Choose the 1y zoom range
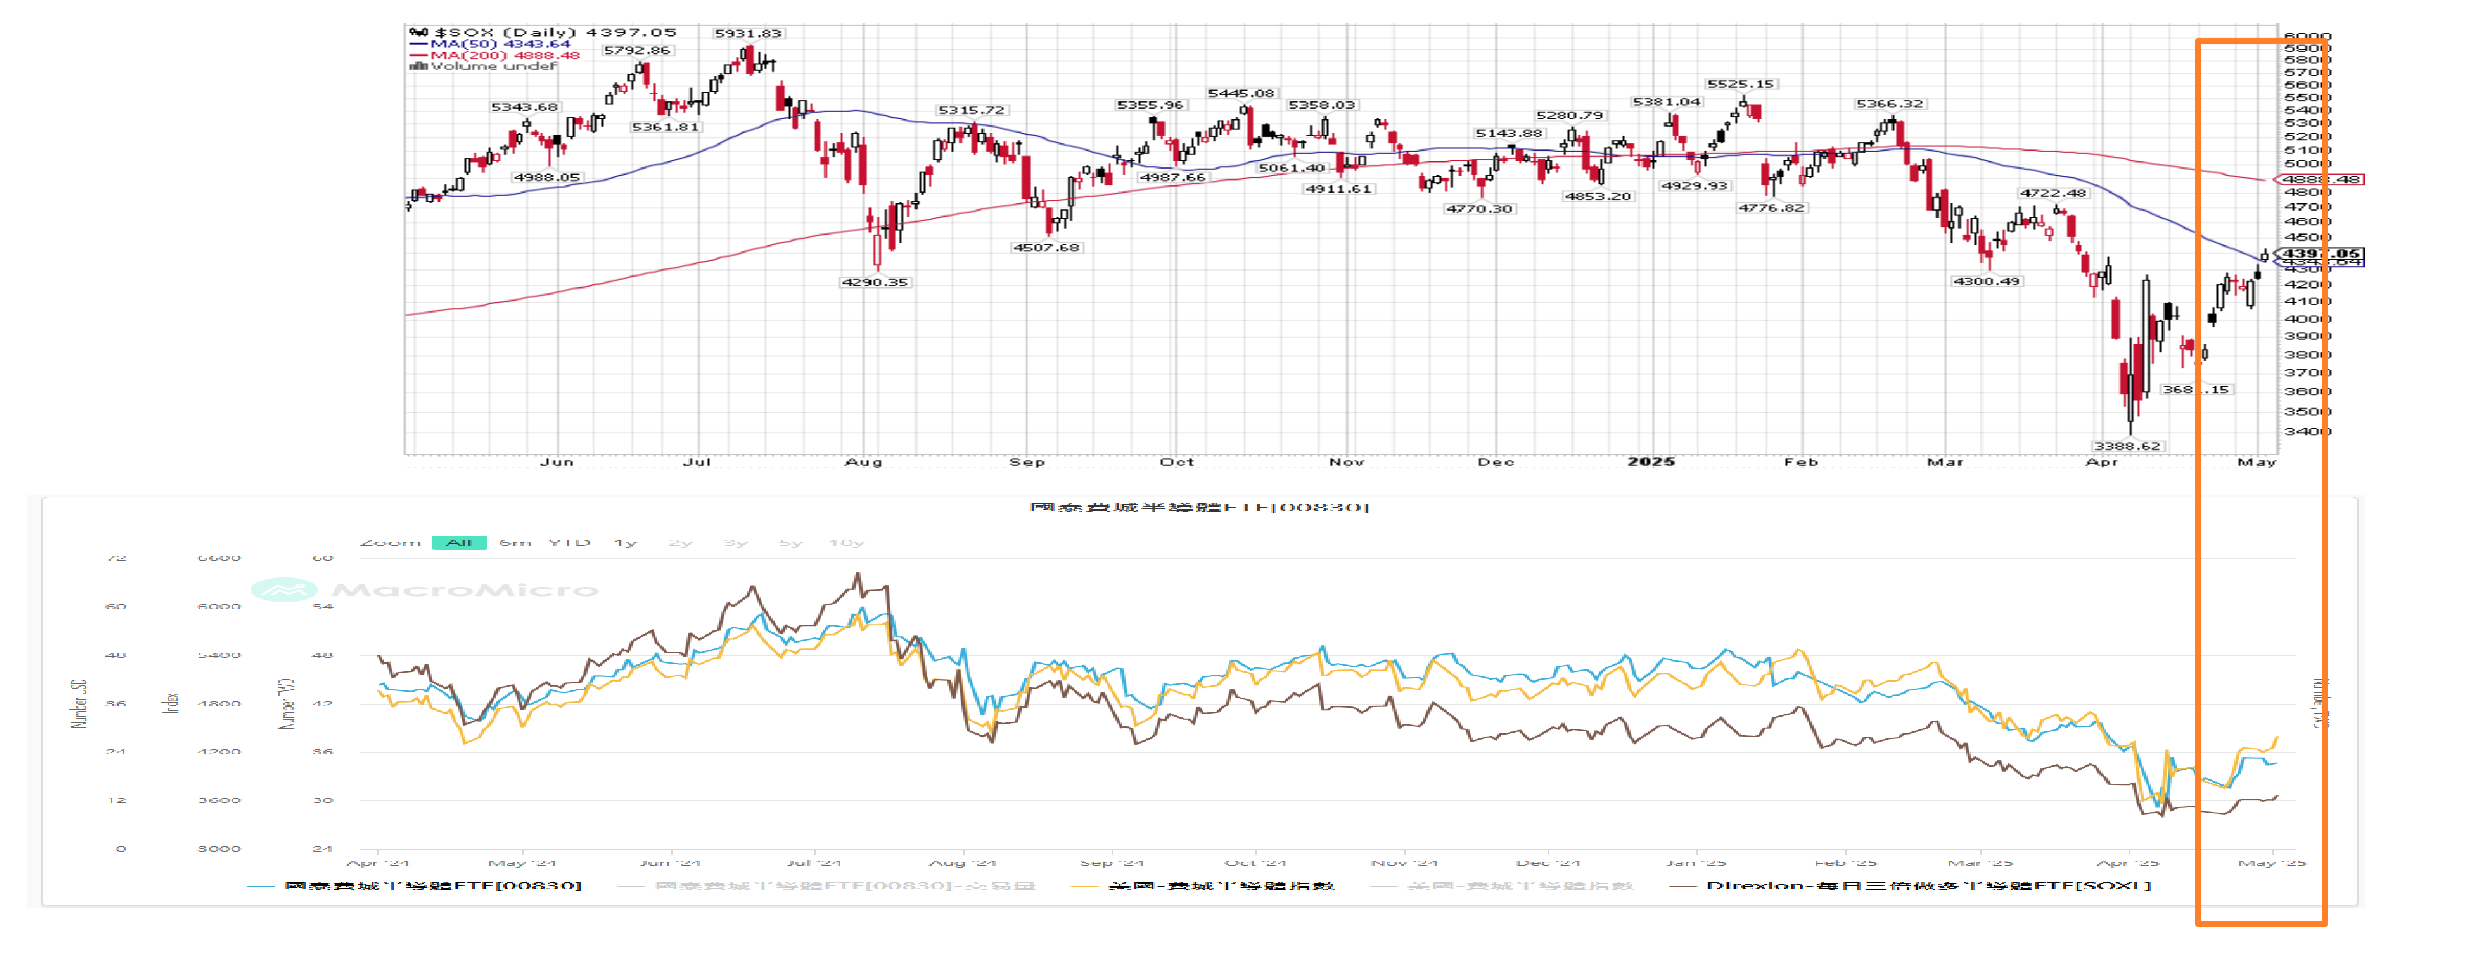Screen dimensions: 2473x974 pyautogui.click(x=625, y=543)
